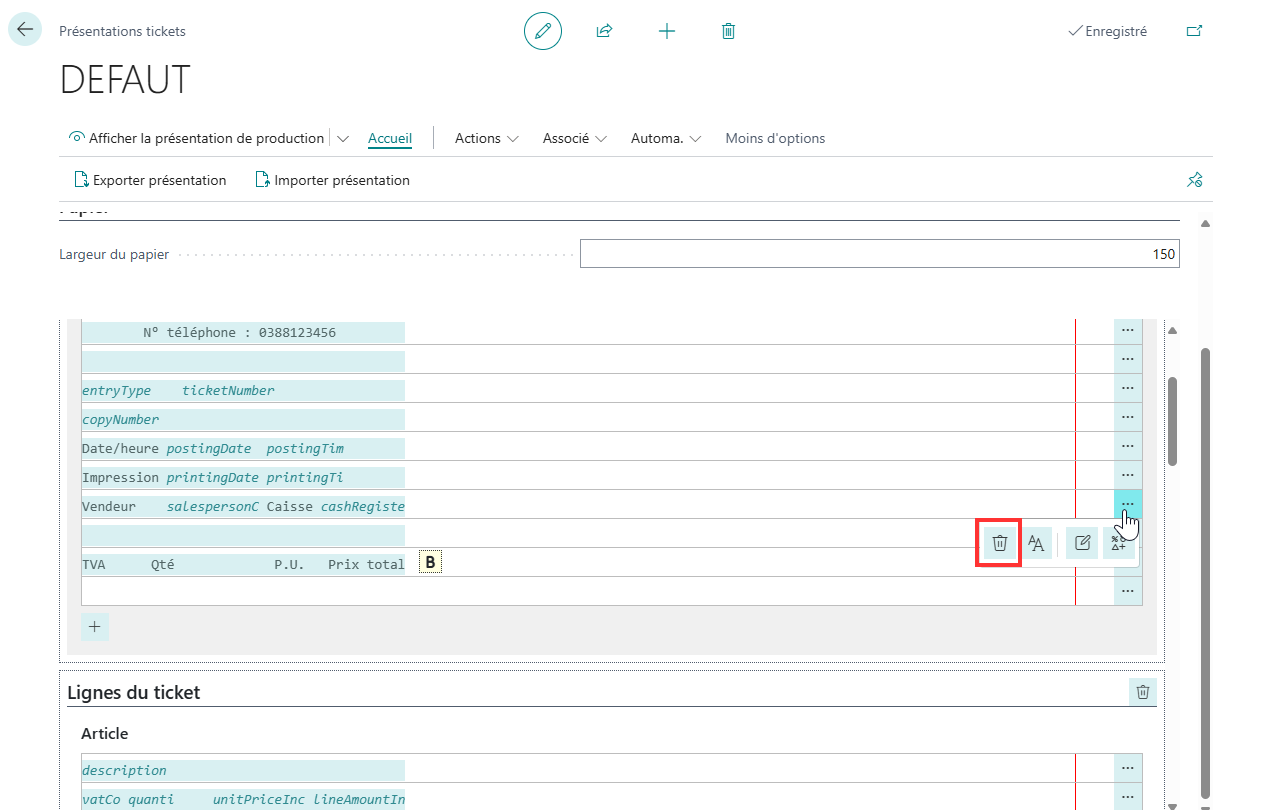The height and width of the screenshot is (810, 1280).
Task: Open record in new window icon
Action: coord(1194,31)
